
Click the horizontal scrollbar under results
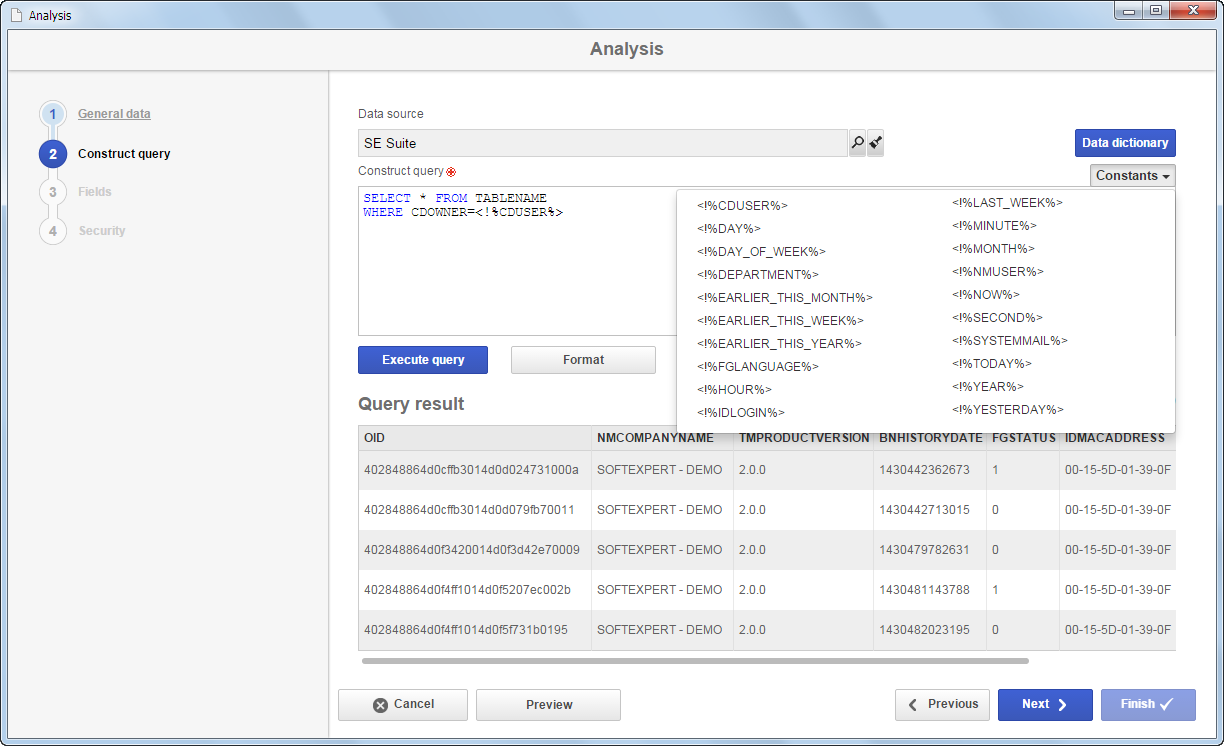[x=695, y=661]
